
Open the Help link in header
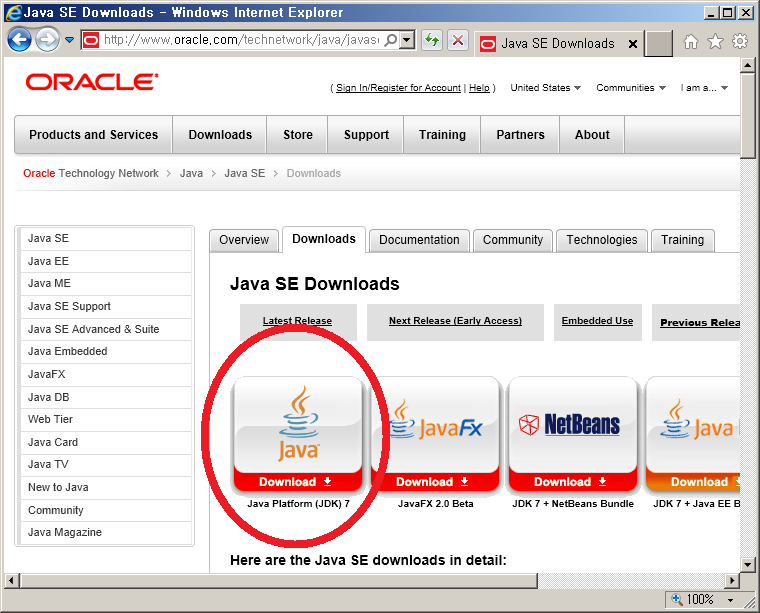[x=479, y=88]
